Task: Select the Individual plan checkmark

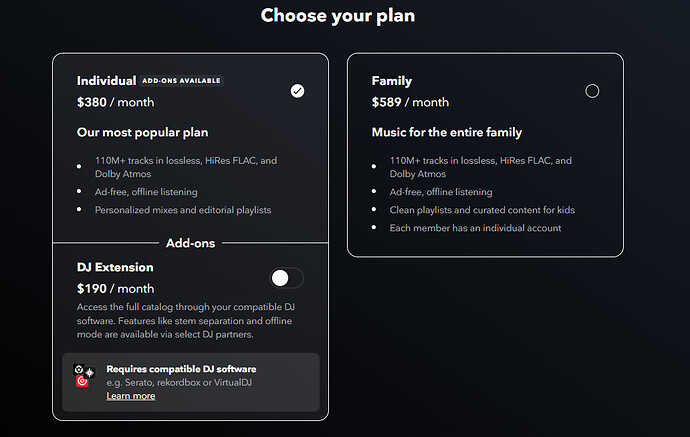Action: pyautogui.click(x=297, y=91)
